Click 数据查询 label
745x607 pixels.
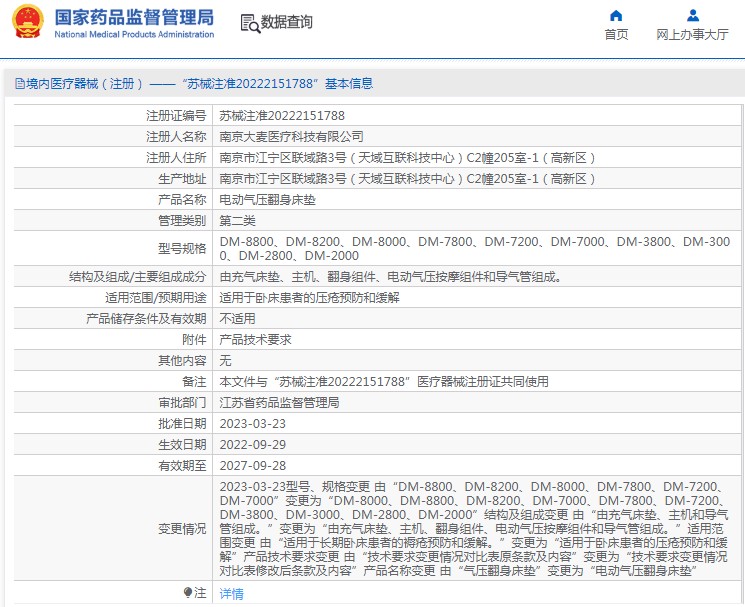pos(287,22)
